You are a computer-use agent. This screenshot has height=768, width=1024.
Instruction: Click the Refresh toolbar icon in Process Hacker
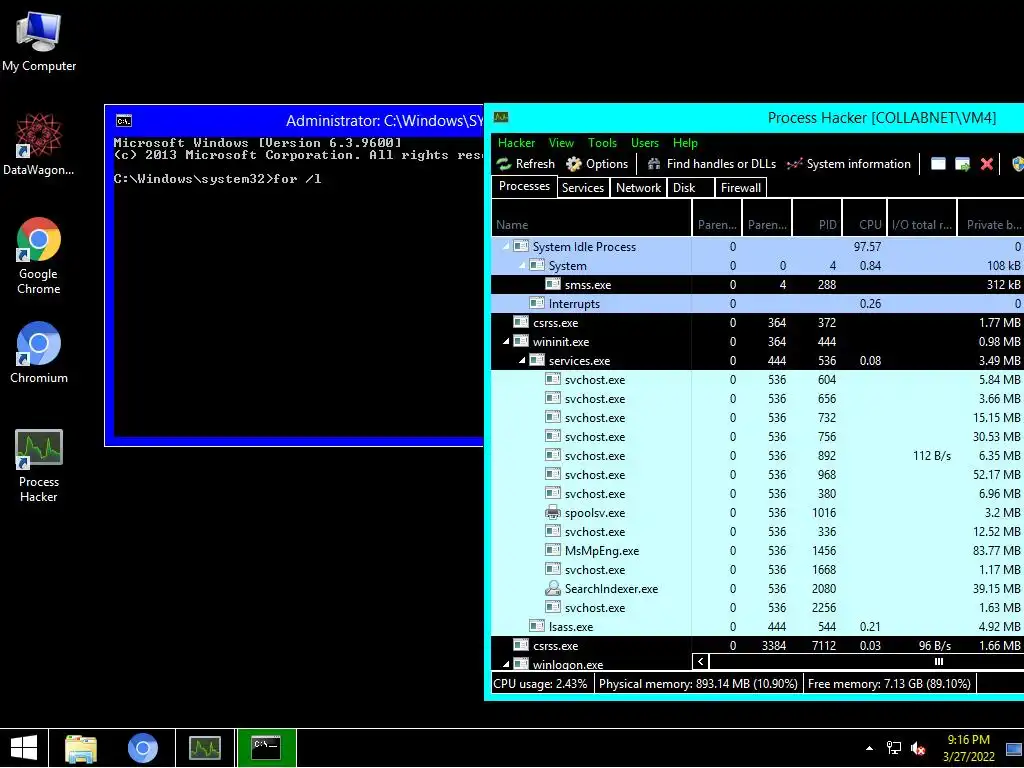click(x=504, y=164)
